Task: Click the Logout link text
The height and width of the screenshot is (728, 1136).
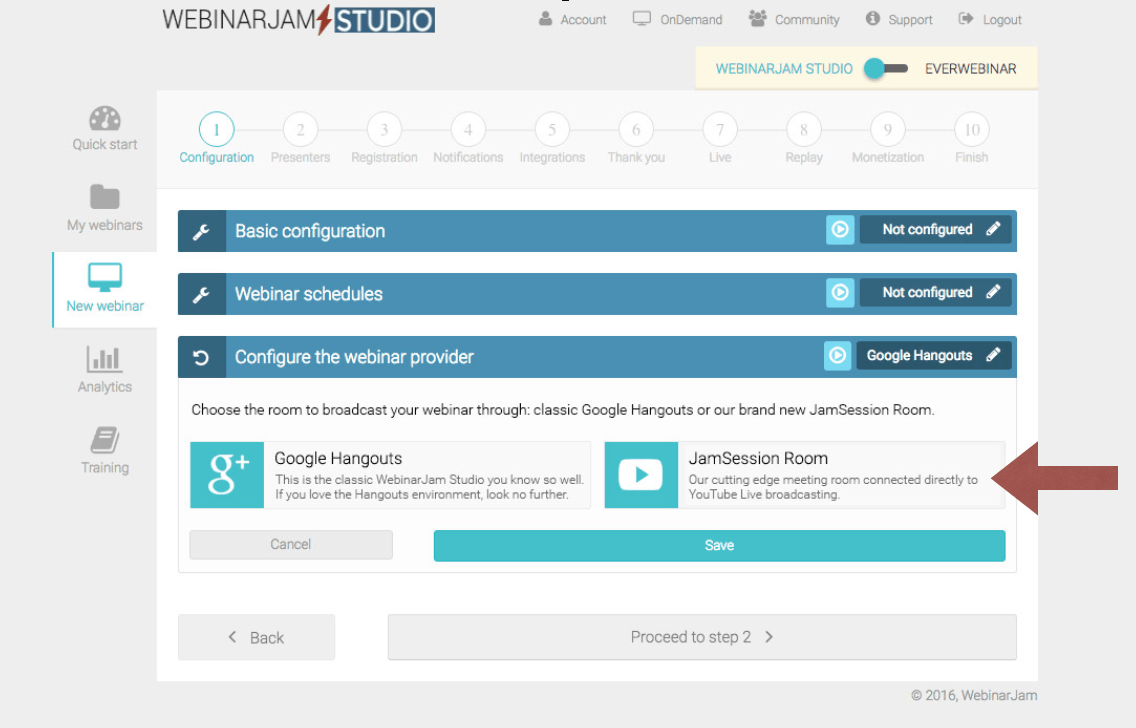Action: [x=1002, y=20]
